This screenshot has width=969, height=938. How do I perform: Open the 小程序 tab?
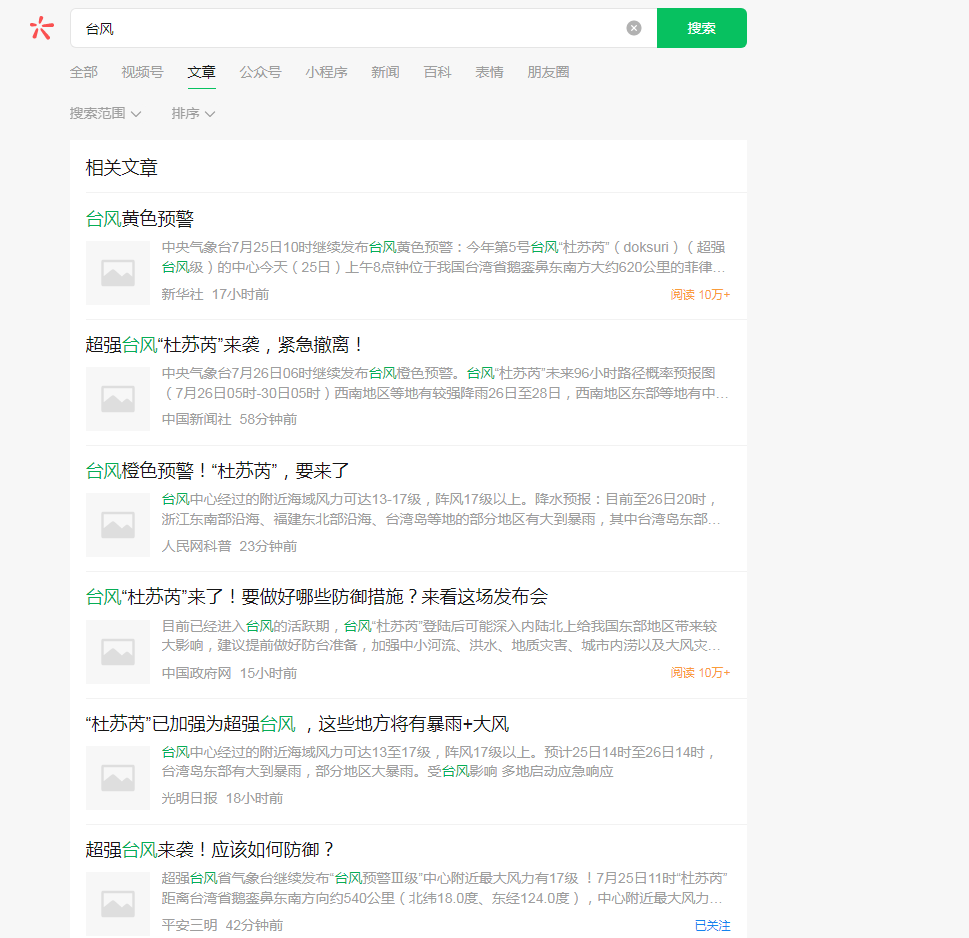point(326,72)
